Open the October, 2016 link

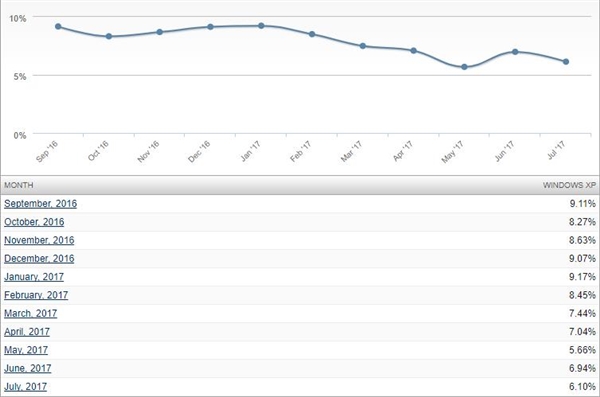click(x=34, y=222)
